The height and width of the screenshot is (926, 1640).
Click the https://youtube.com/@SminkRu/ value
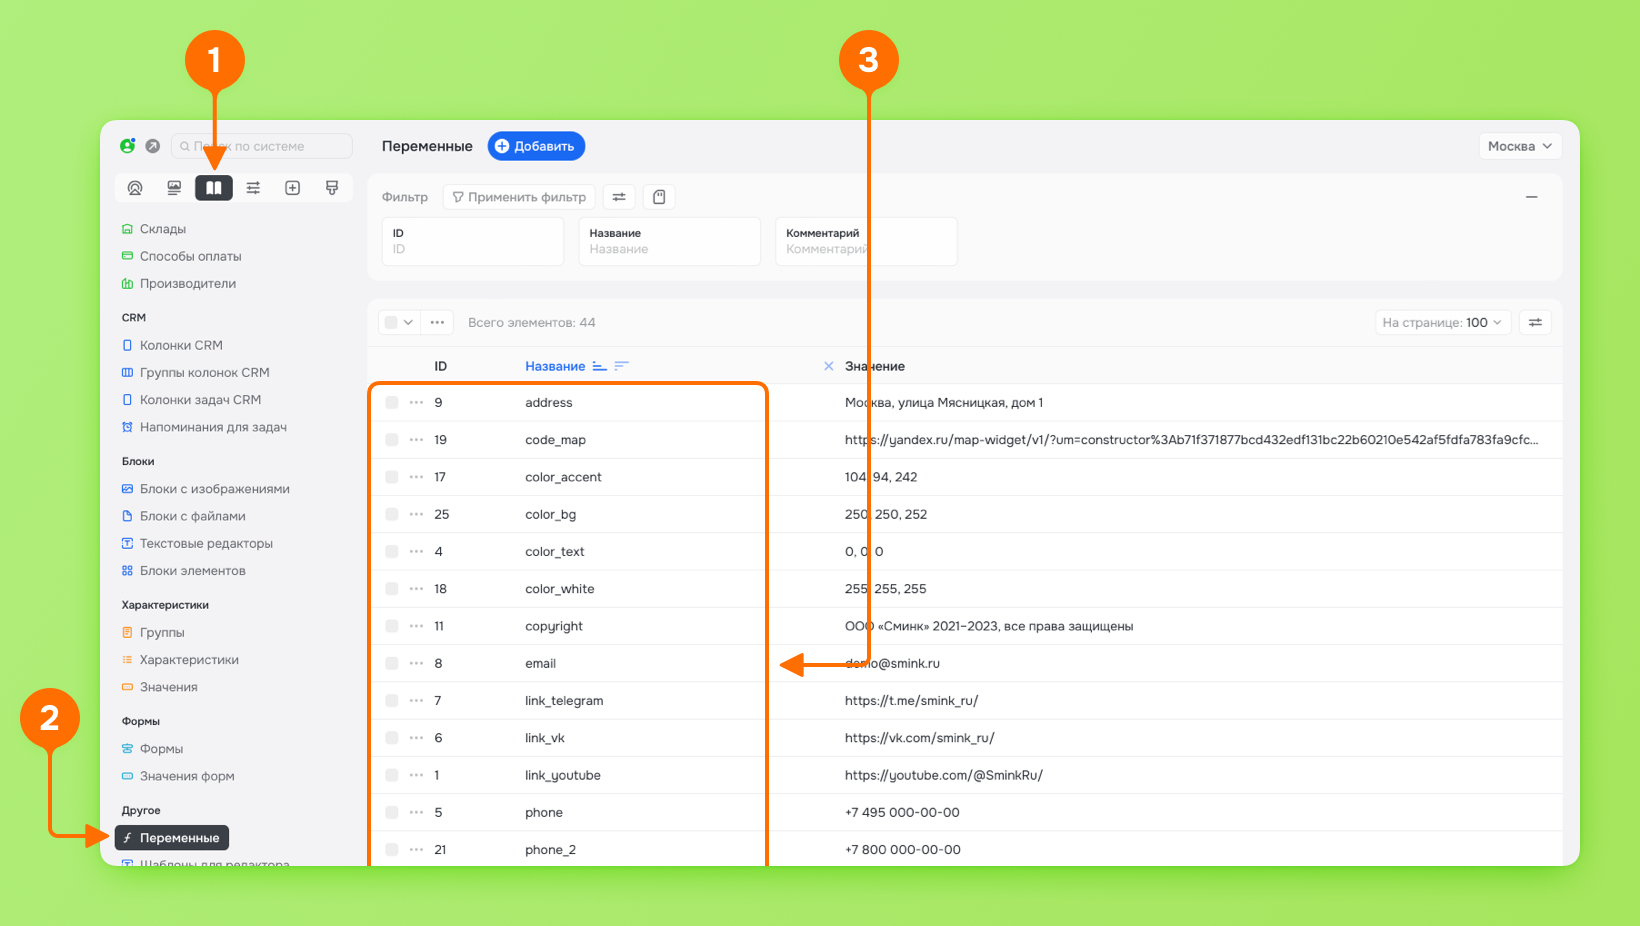943,775
